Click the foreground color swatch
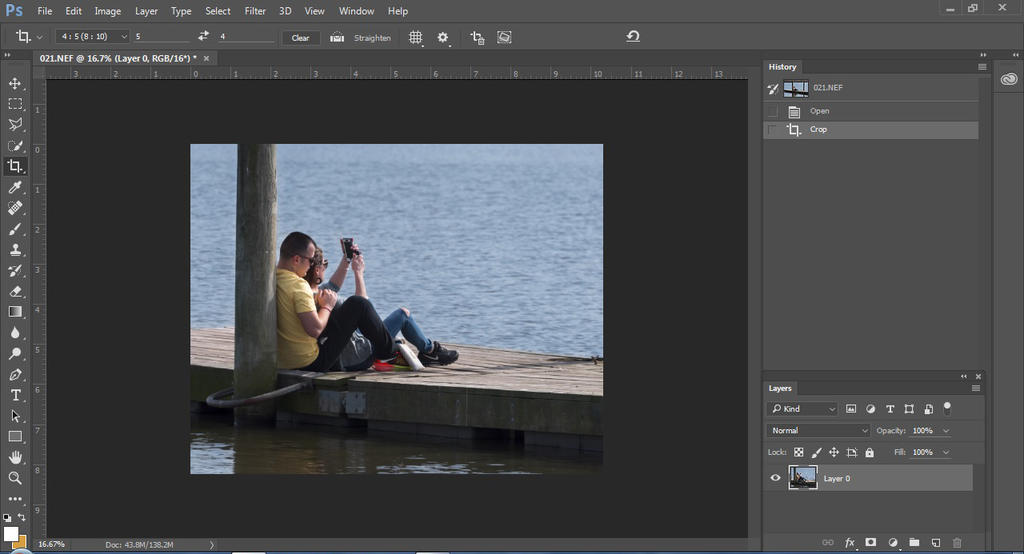1024x554 pixels. (x=10, y=534)
